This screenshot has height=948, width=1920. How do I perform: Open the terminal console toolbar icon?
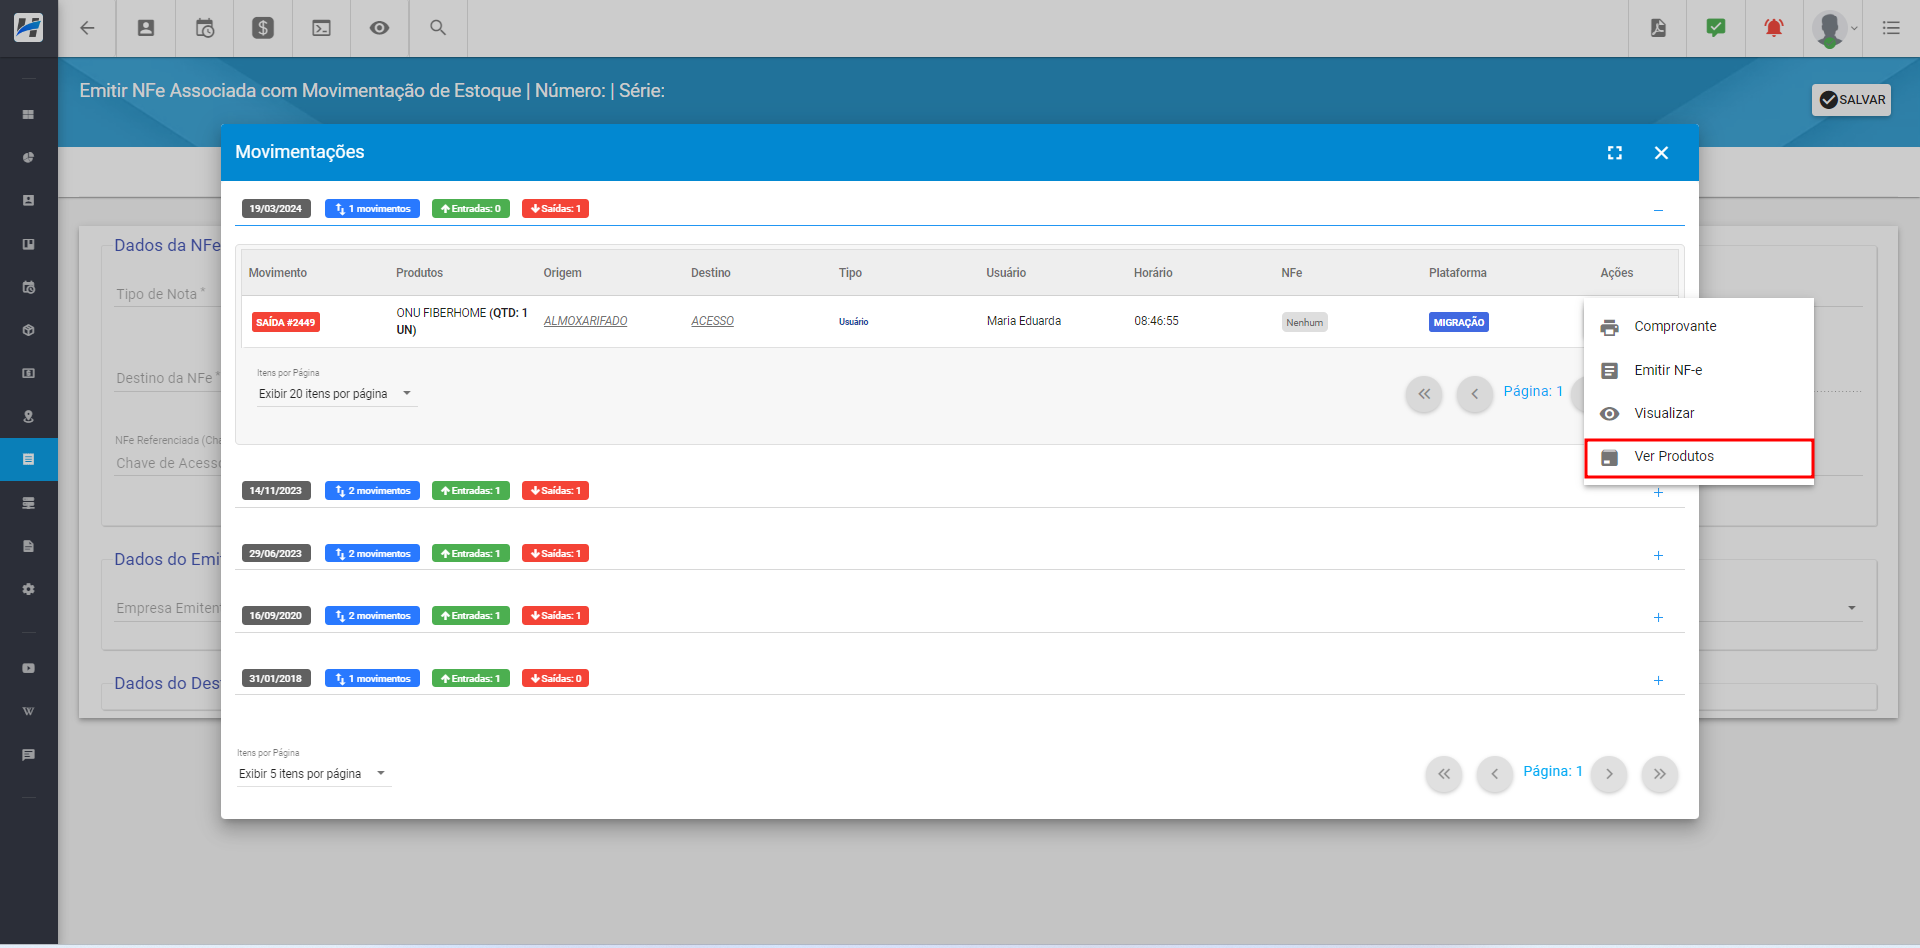tap(321, 28)
